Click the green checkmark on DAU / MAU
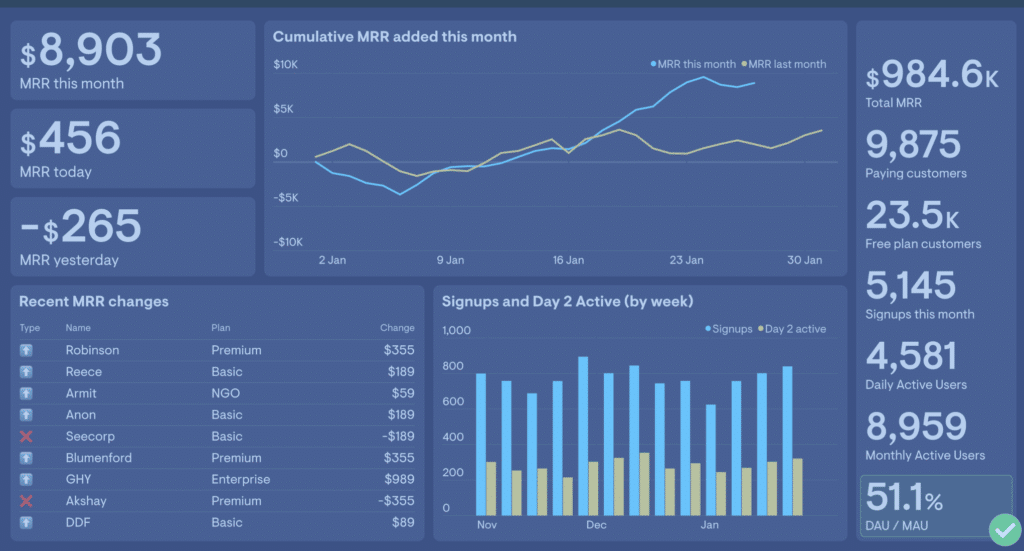The width and height of the screenshot is (1024, 551). (1002, 528)
